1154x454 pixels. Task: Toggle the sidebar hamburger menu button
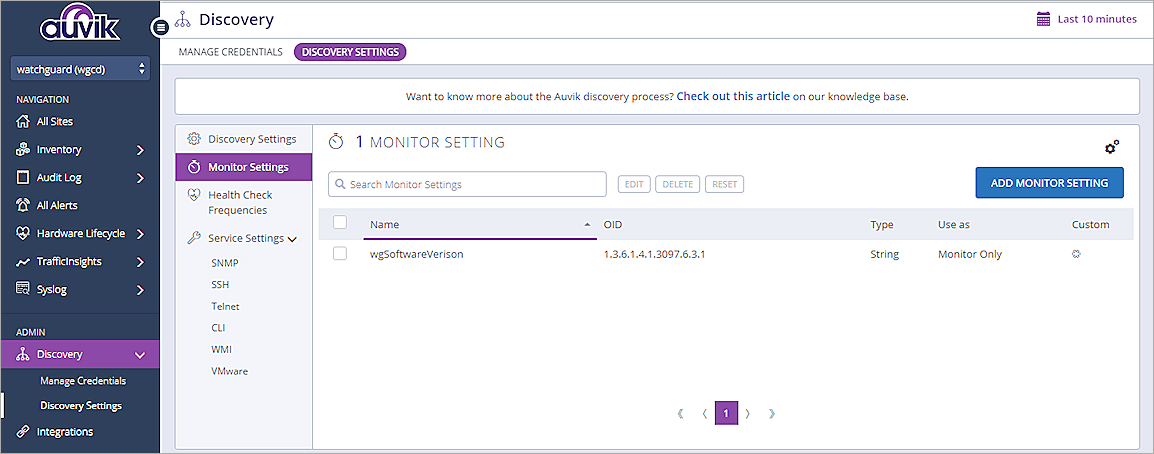pyautogui.click(x=160, y=28)
